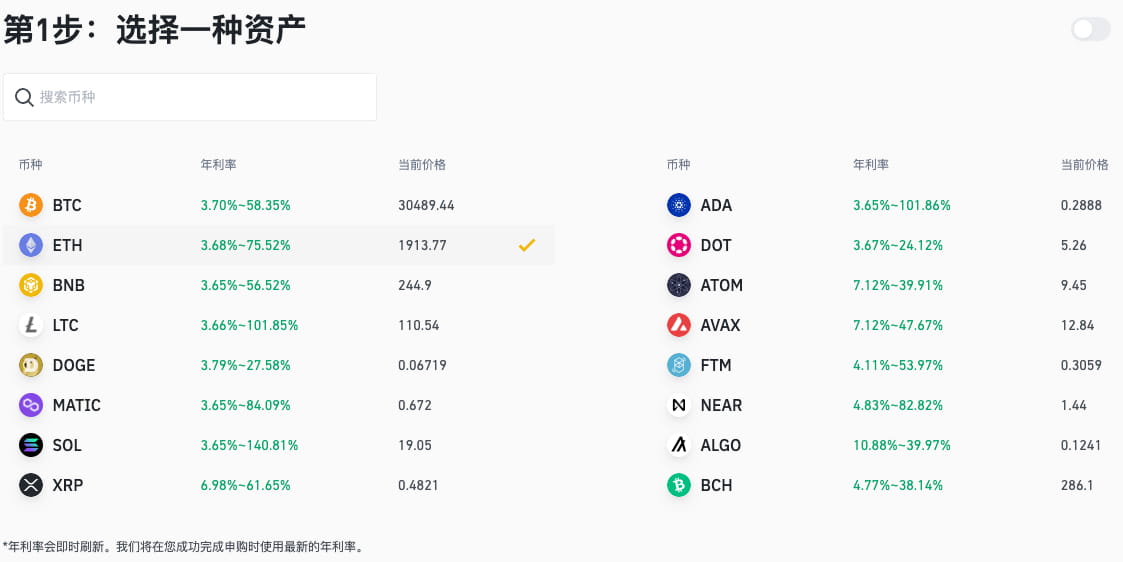The width and height of the screenshot is (1123, 562).
Task: Choose XRP from the asset list
Action: pos(68,485)
